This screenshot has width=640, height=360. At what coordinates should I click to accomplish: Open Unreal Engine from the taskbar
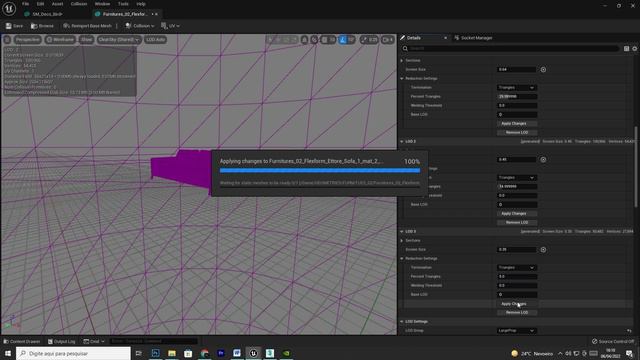253,353
